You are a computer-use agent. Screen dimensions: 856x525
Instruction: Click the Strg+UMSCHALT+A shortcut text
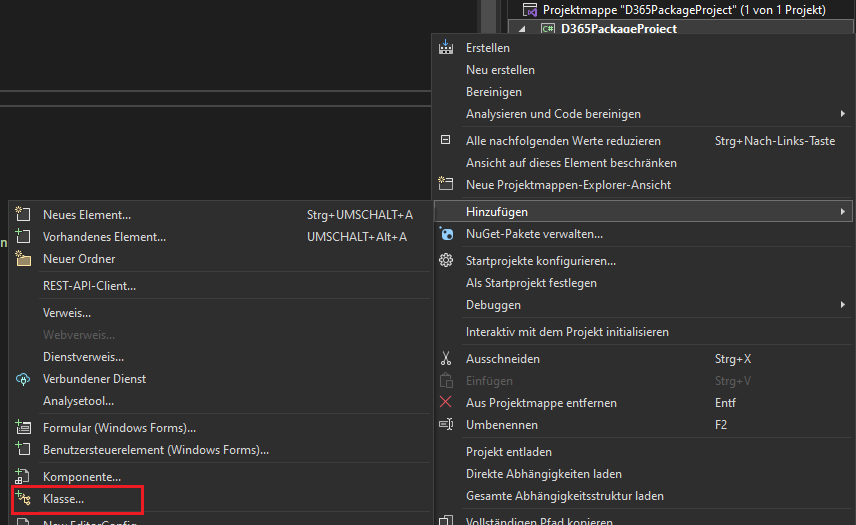pos(360,214)
